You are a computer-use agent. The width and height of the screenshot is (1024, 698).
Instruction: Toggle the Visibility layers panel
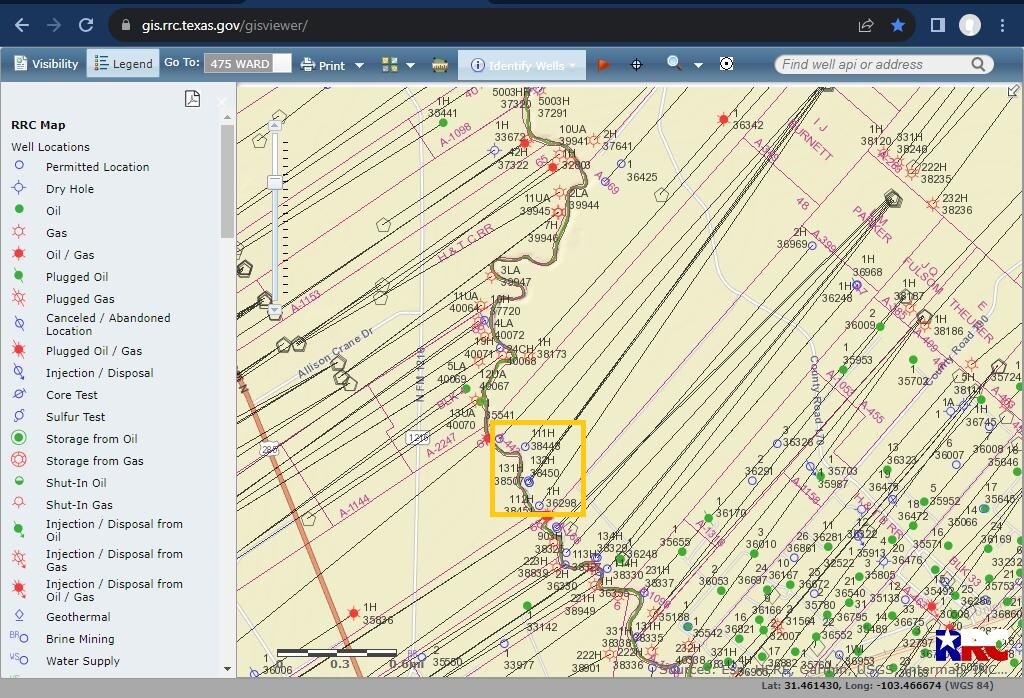click(46, 64)
